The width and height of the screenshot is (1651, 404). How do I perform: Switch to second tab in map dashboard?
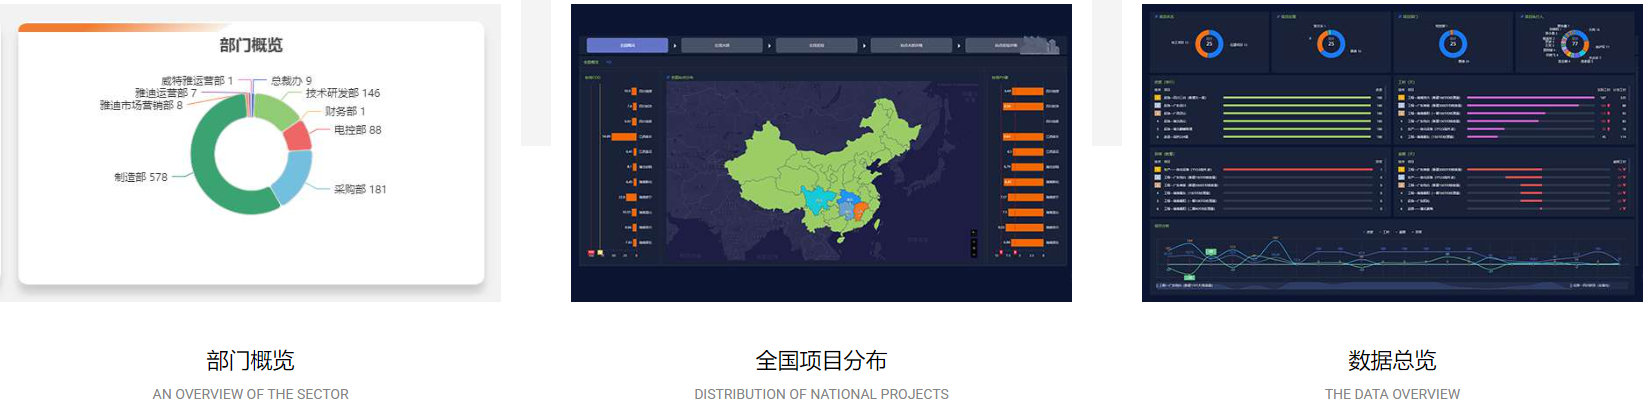tap(721, 46)
